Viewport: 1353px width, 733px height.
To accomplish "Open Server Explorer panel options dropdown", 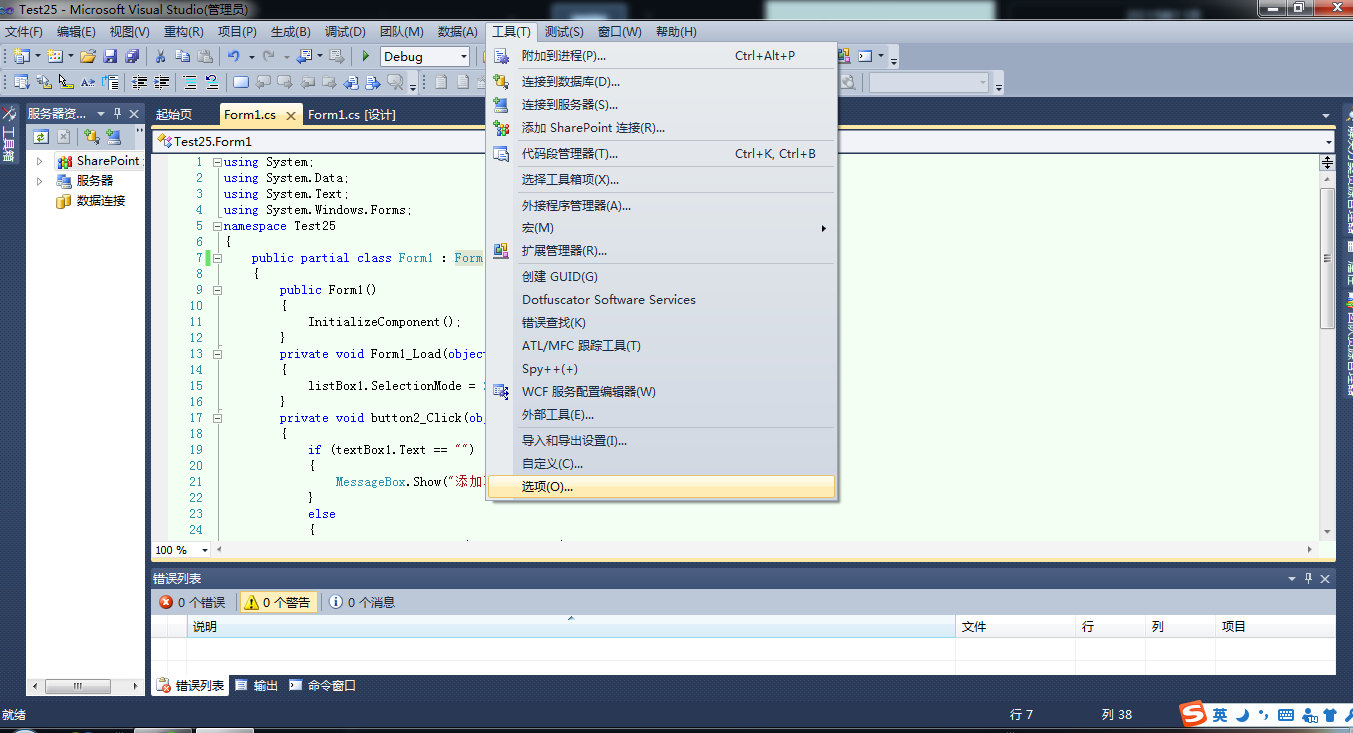I will click(101, 114).
